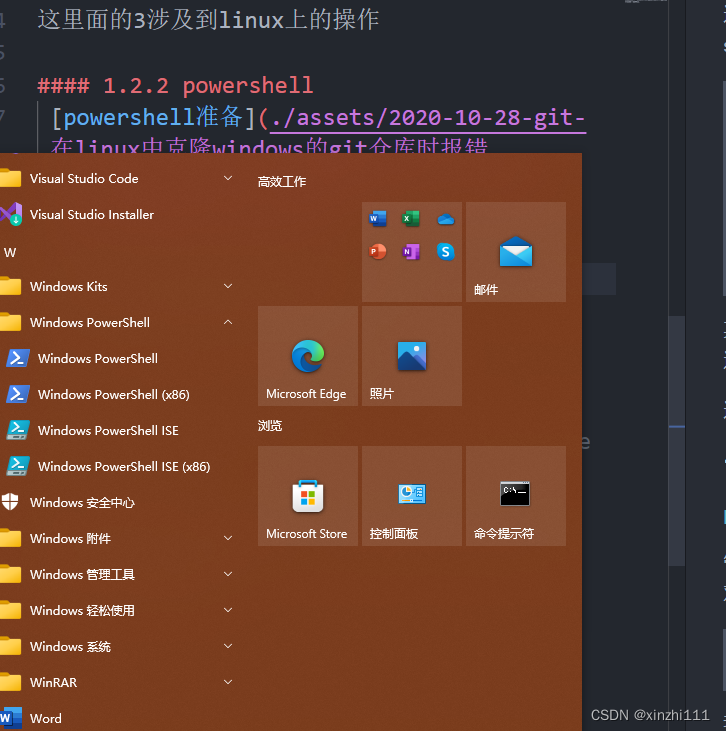Click Windows PowerShell app icon
Image resolution: width=726 pixels, height=731 pixels.
click(x=18, y=358)
